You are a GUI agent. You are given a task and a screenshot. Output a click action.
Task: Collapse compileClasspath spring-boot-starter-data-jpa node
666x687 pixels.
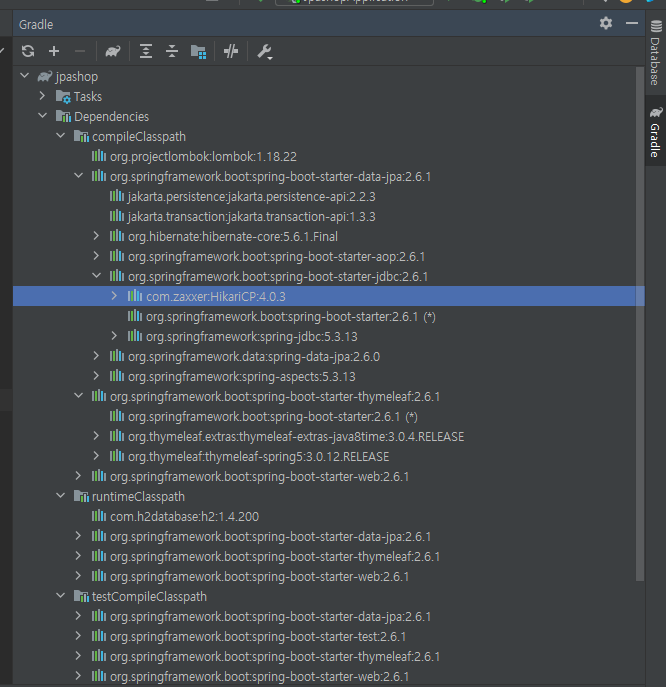pyautogui.click(x=79, y=176)
